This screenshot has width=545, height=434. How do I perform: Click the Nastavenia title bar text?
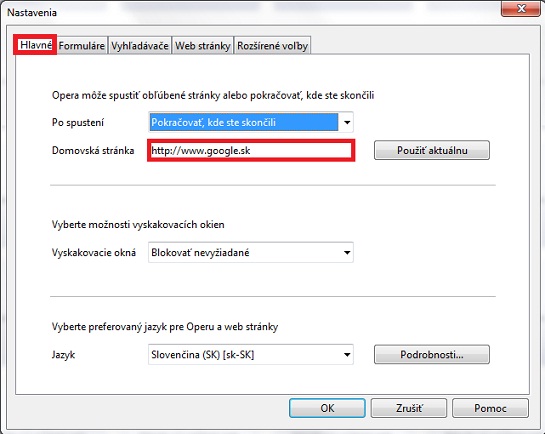[32, 13]
